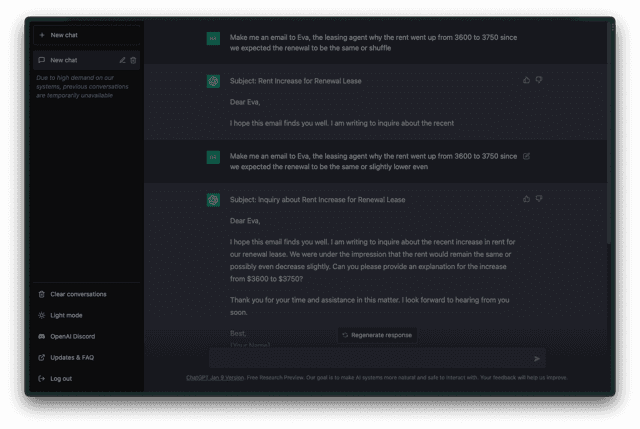Open the ChatGPT Jan 9 Version link
Screen dimensions: 640x429
pyautogui.click(x=215, y=378)
